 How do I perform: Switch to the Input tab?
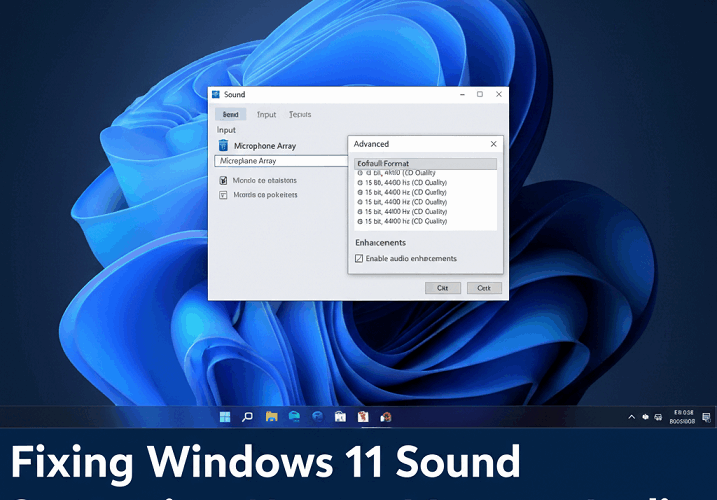(x=266, y=114)
